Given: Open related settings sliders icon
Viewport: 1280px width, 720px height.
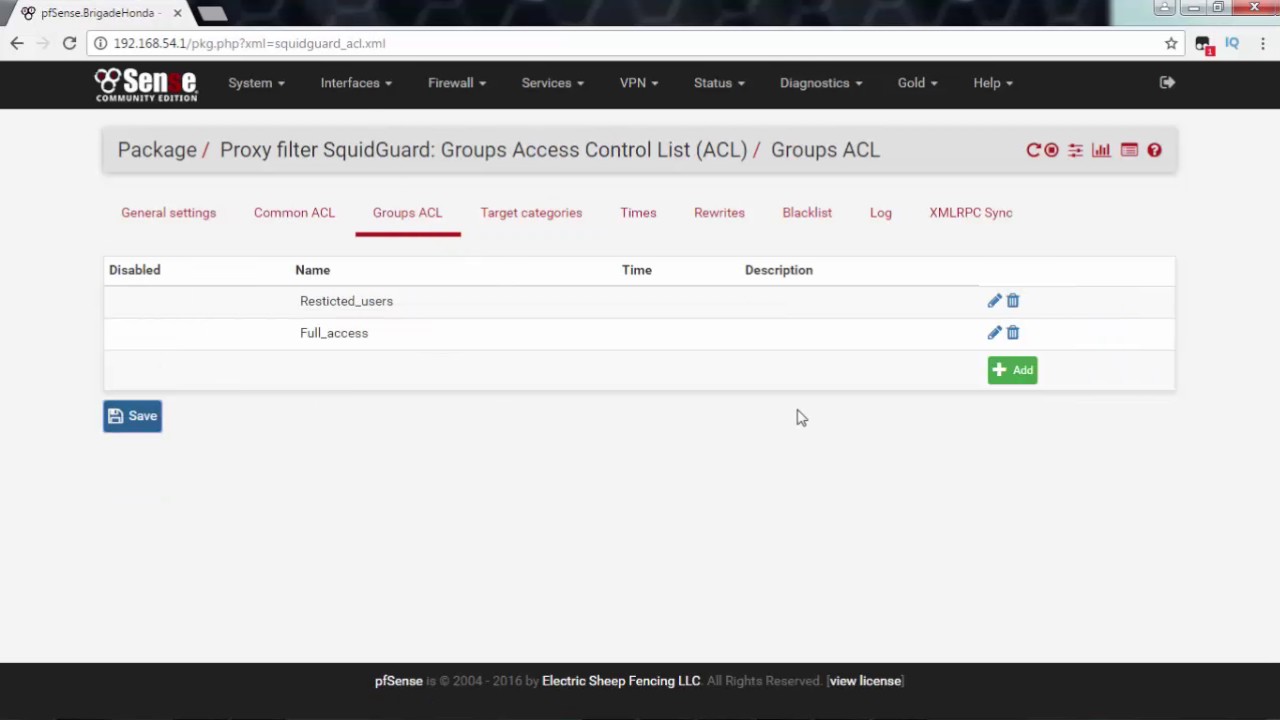Looking at the screenshot, I should point(1075,150).
